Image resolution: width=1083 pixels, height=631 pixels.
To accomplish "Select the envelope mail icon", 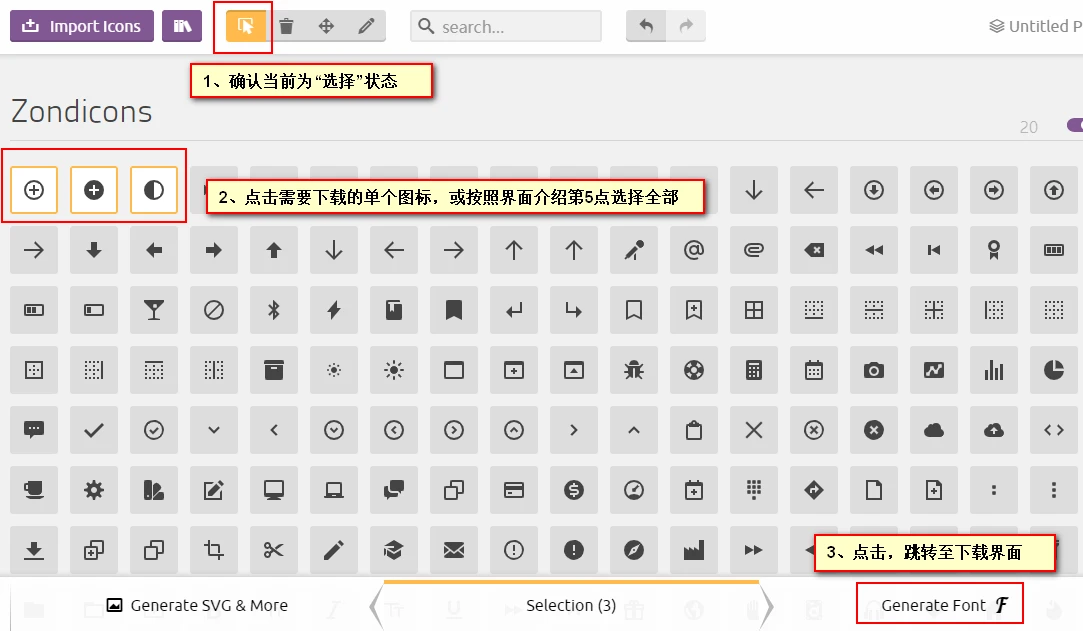I will click(454, 550).
